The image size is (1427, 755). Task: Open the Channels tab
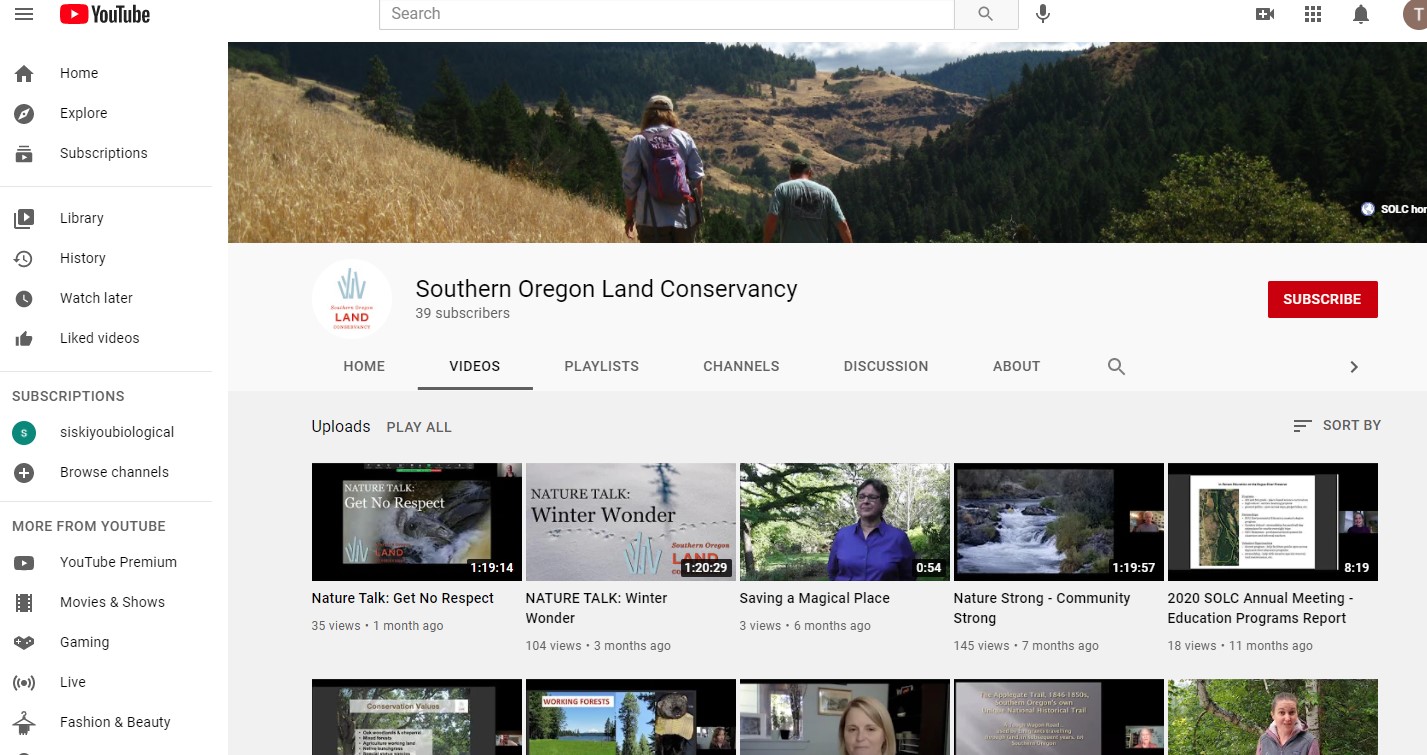pyautogui.click(x=741, y=366)
